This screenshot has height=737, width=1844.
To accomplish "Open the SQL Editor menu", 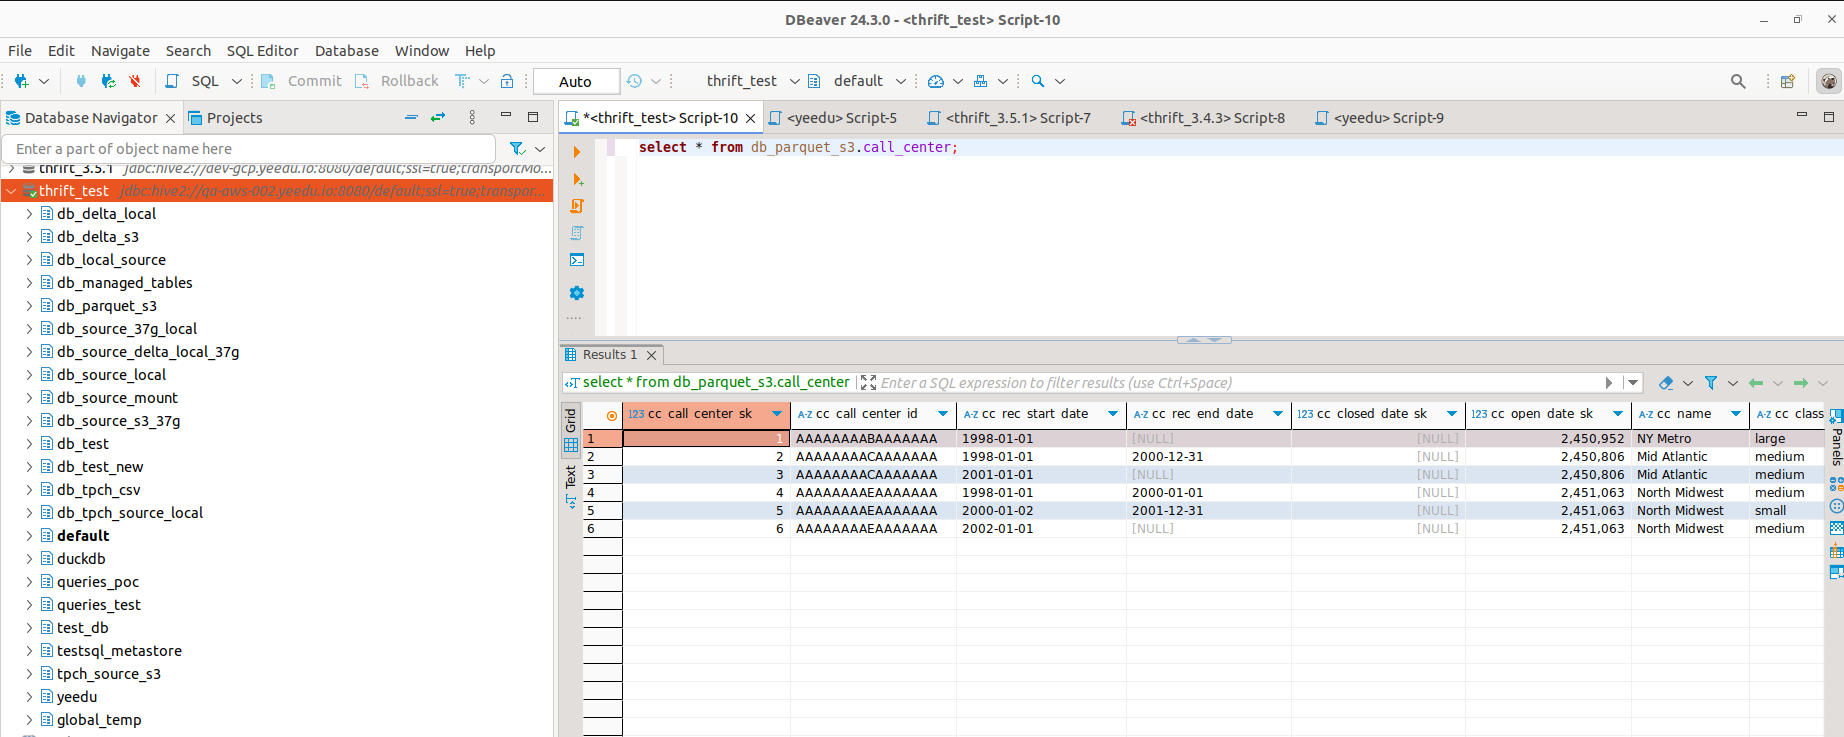I will click(262, 51).
